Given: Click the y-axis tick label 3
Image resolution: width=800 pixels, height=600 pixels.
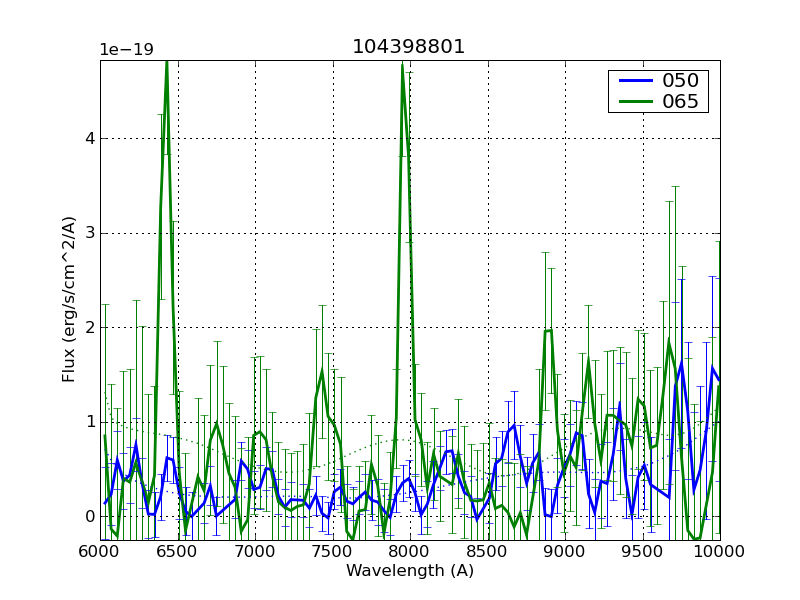Looking at the screenshot, I should 89,233.
